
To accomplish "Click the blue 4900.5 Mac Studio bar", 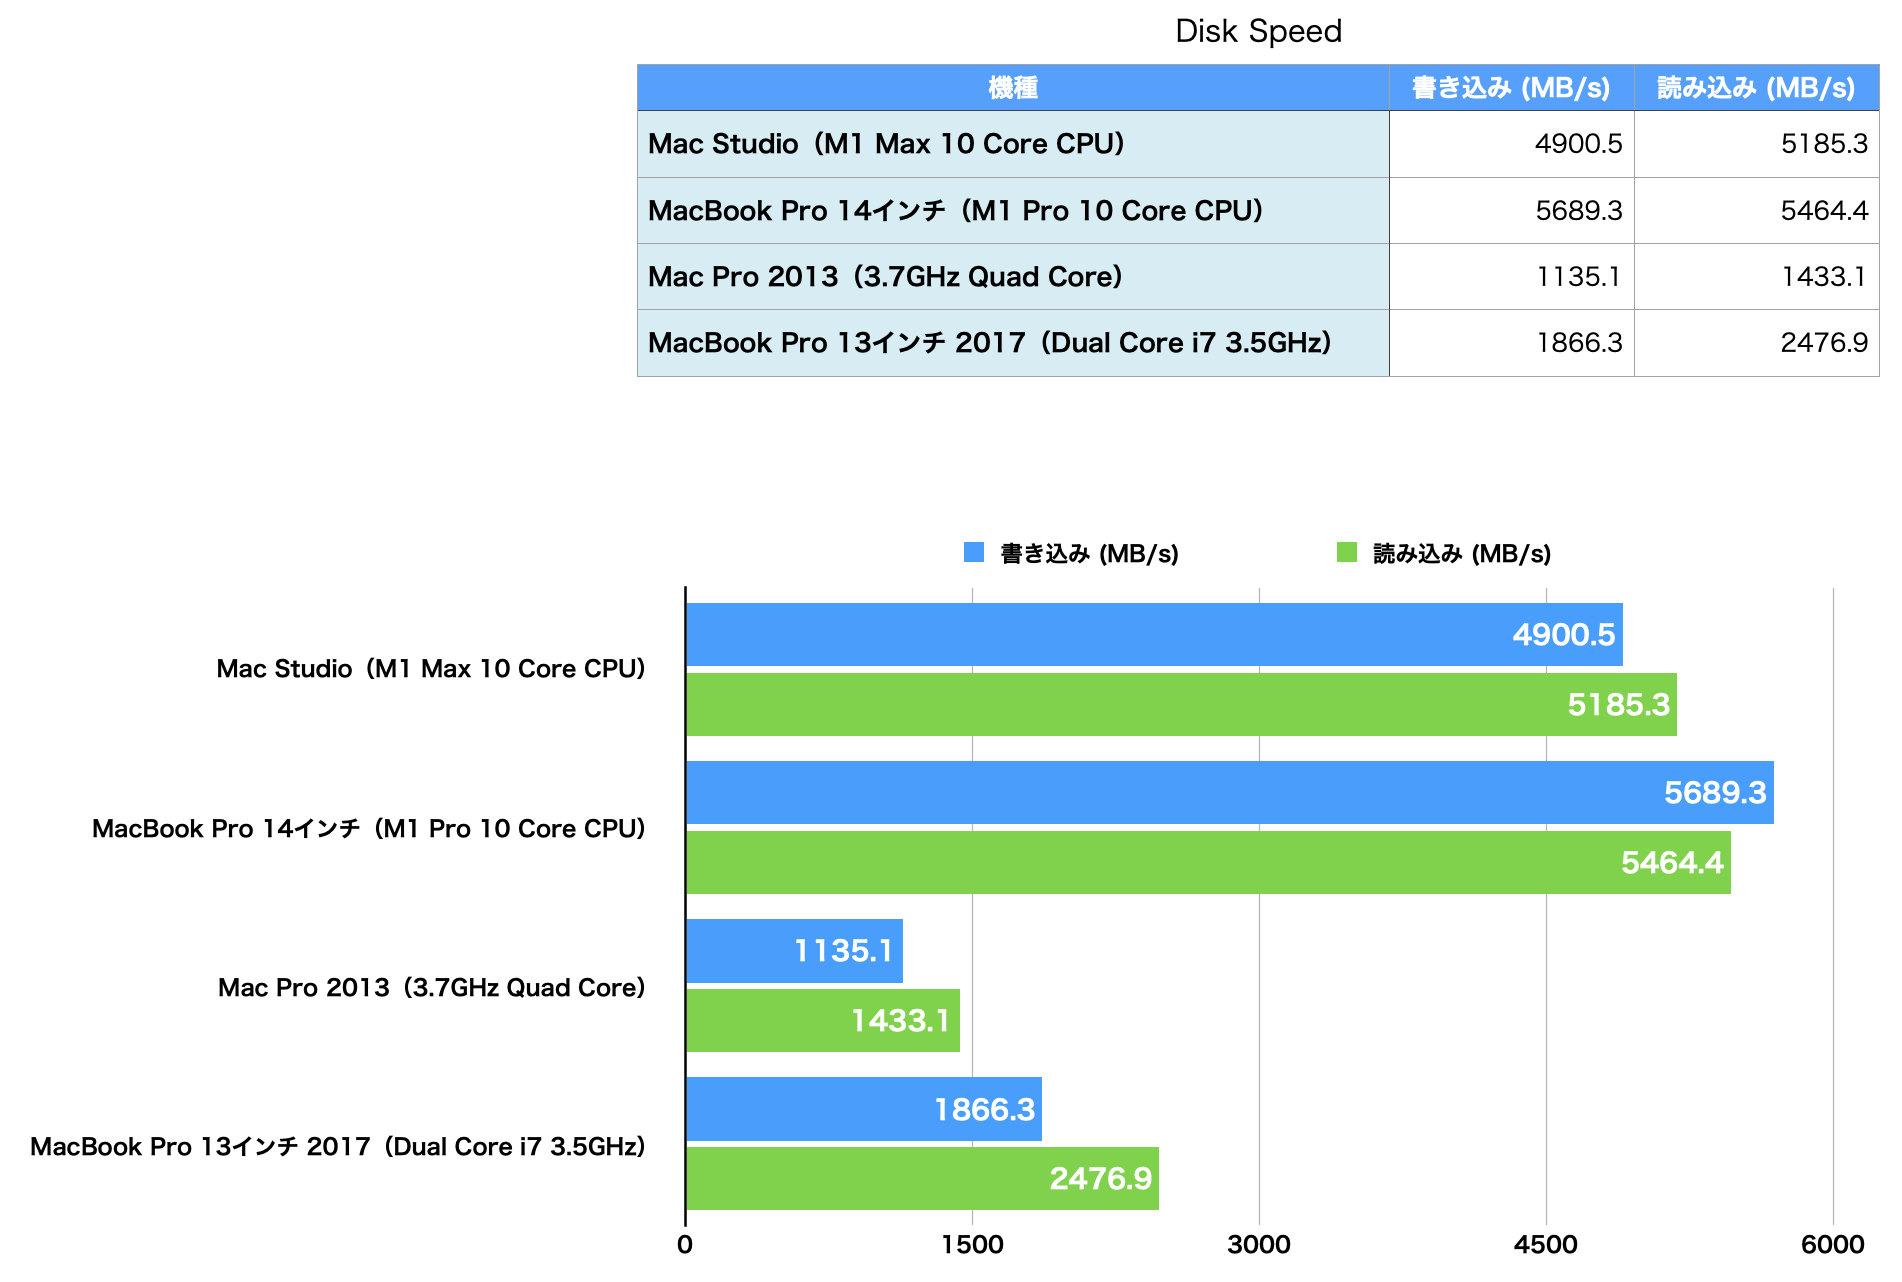I will coord(1153,634).
